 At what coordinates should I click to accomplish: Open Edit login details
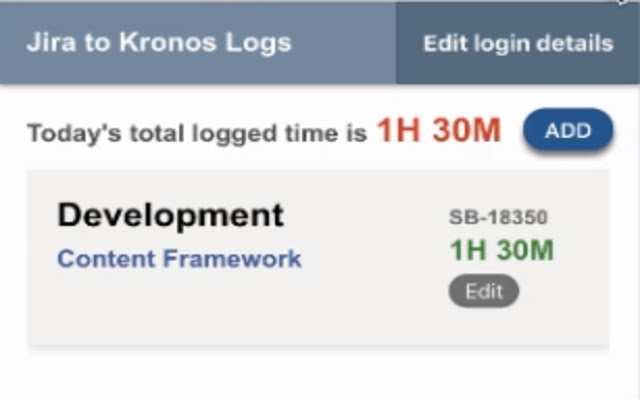pyautogui.click(x=518, y=43)
